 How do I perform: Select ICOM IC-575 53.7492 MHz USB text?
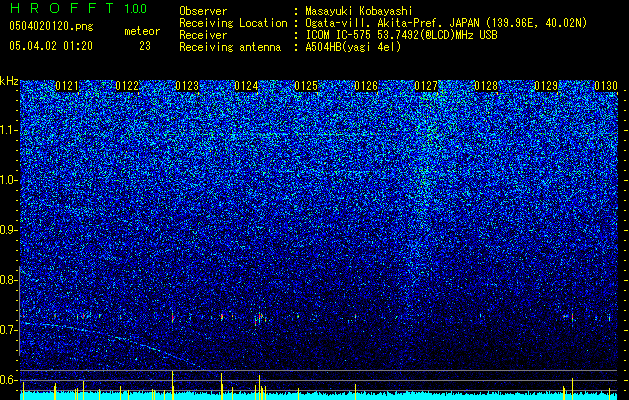pos(401,35)
